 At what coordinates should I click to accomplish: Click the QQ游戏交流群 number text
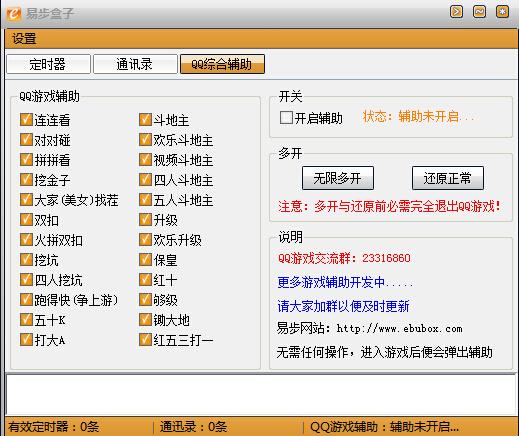click(344, 258)
